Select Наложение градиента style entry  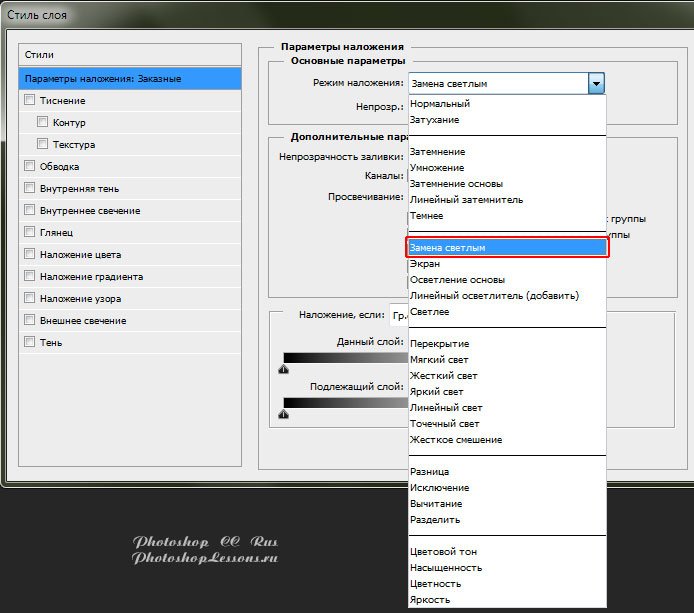tap(91, 276)
